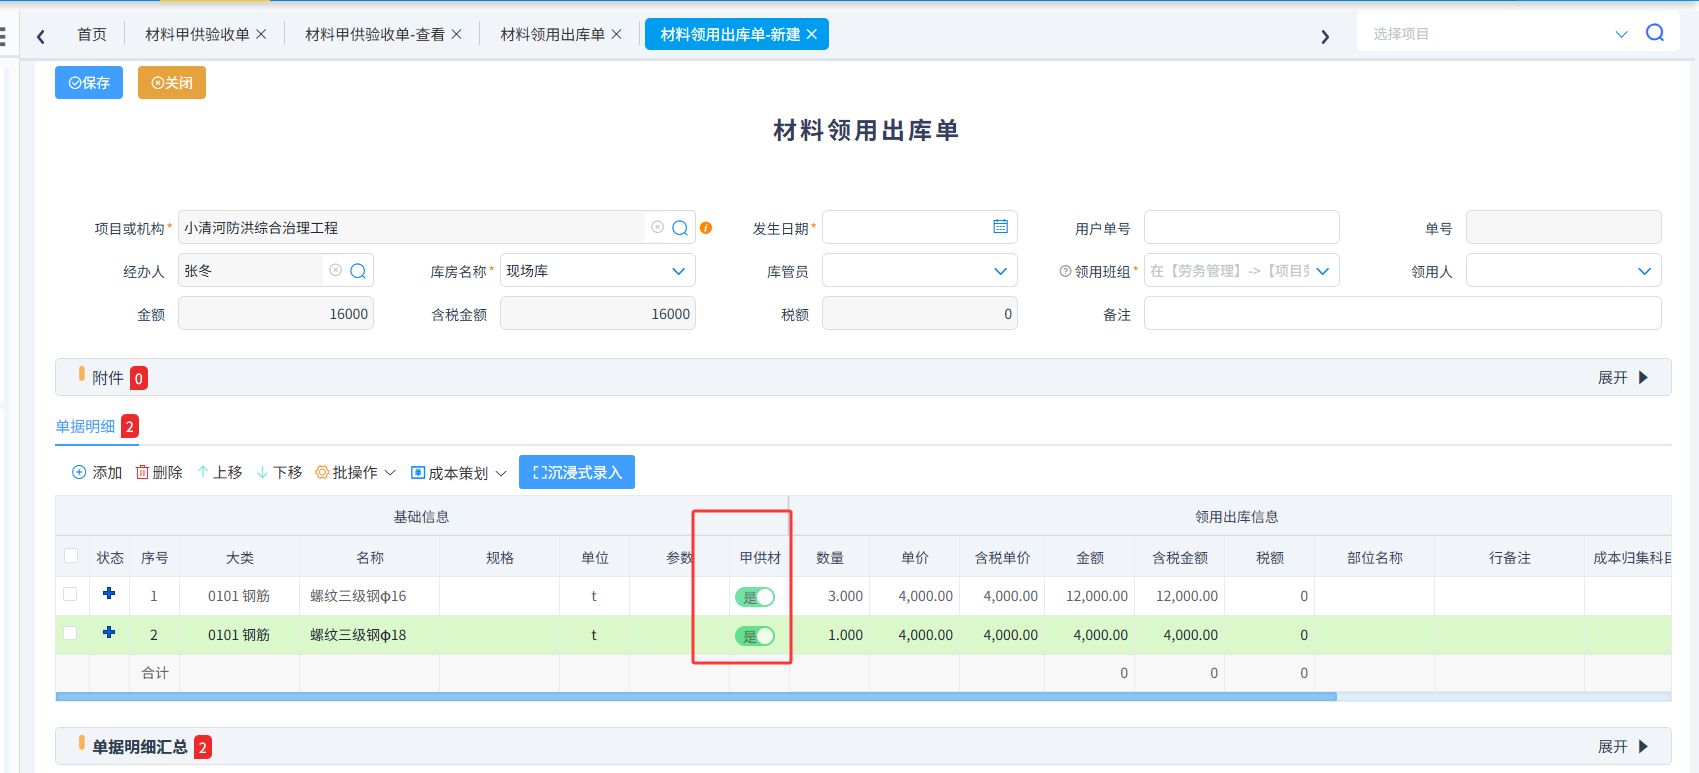Image resolution: width=1699 pixels, height=773 pixels.
Task: Click 上移 to move row up
Action: pos(220,472)
